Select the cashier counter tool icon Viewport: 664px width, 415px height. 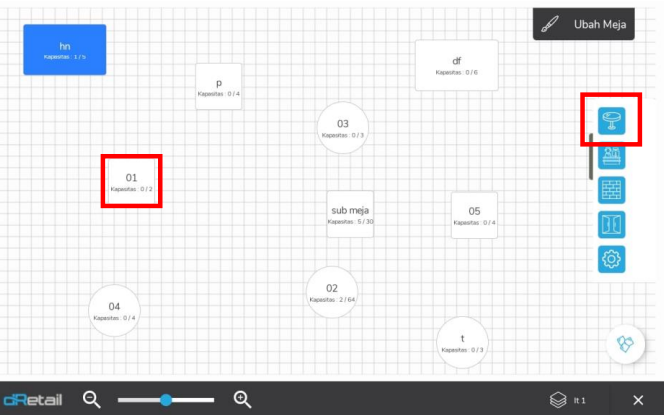pyautogui.click(x=612, y=155)
